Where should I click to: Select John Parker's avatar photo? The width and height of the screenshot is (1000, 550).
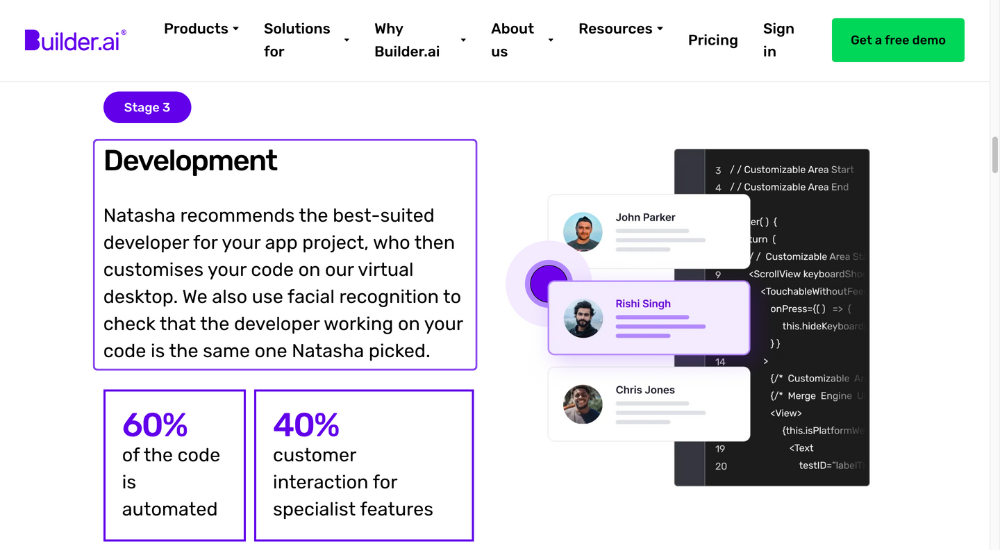click(583, 232)
